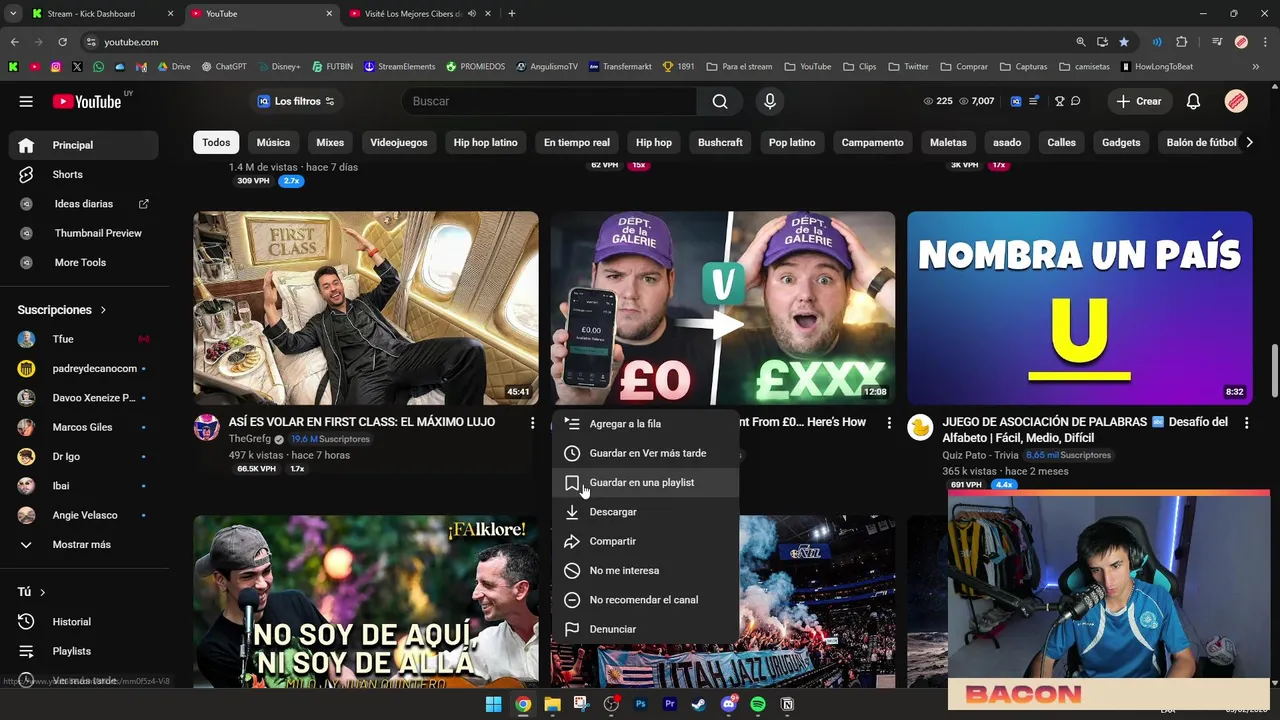Open Shorts from the sidebar
1280x720 pixels.
click(84, 174)
